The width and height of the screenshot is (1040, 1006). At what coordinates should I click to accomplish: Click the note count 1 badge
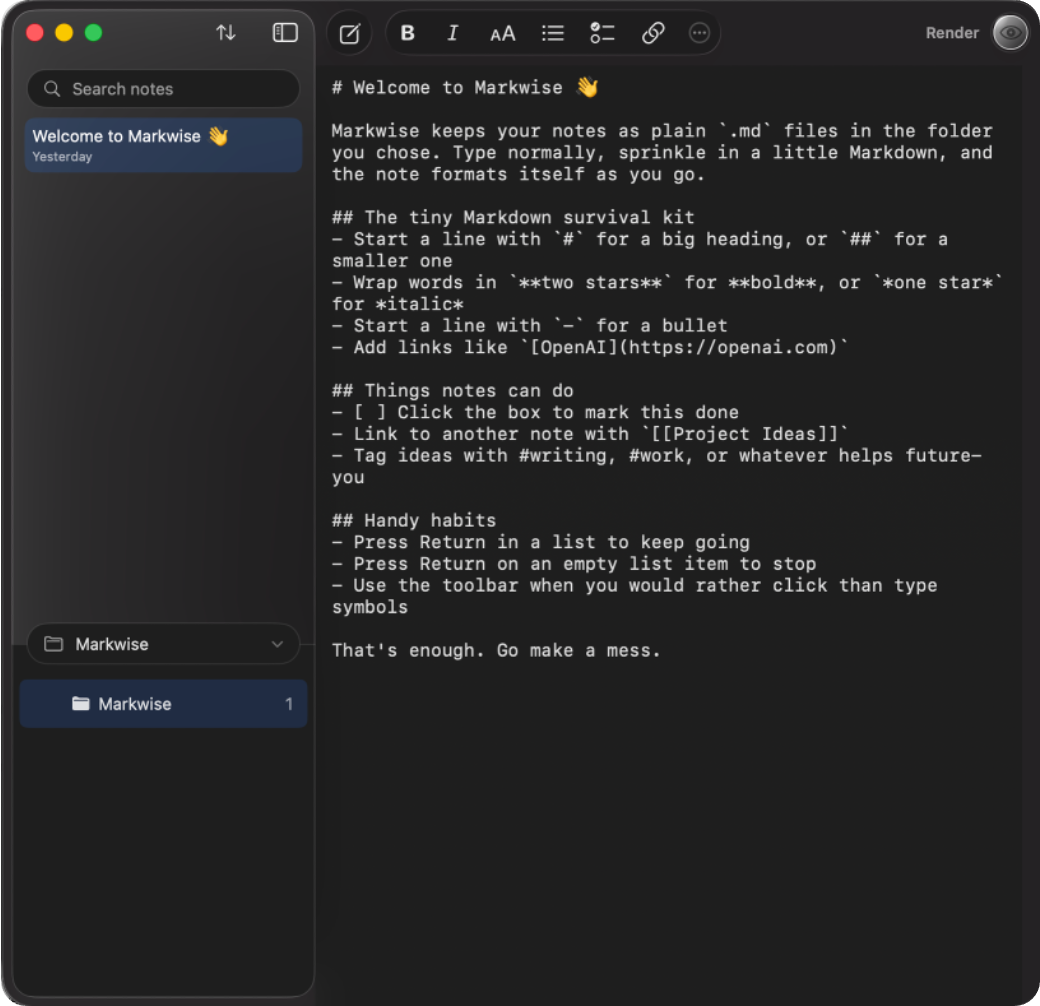point(289,704)
